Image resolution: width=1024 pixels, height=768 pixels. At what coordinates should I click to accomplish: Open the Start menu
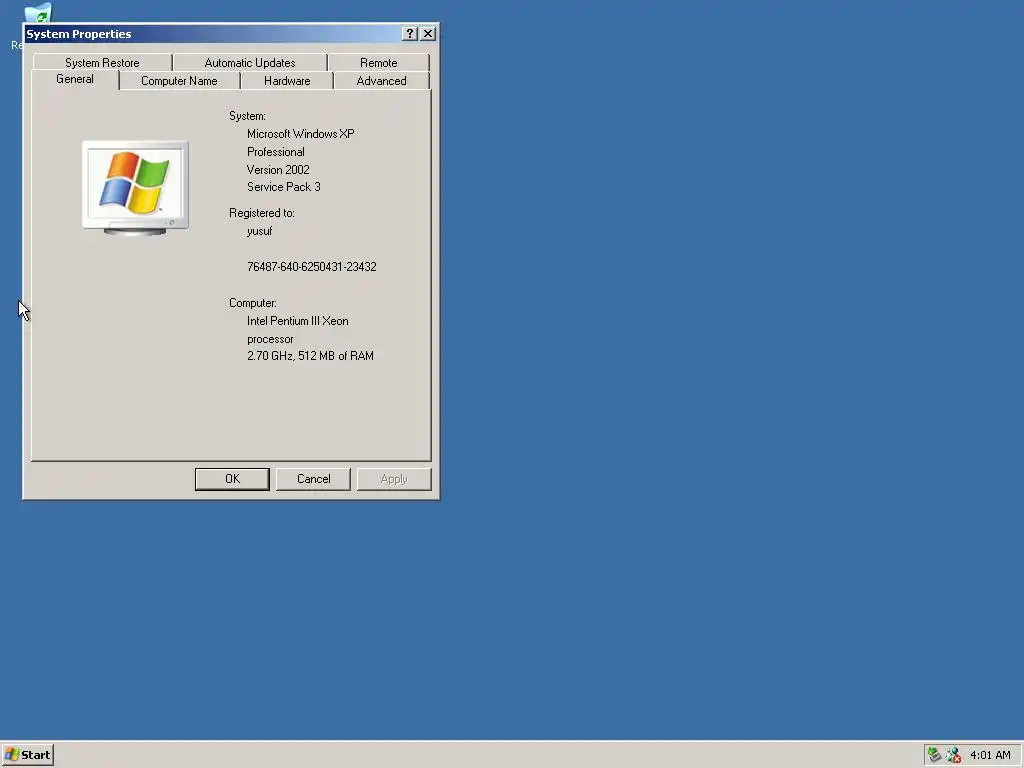[27, 755]
